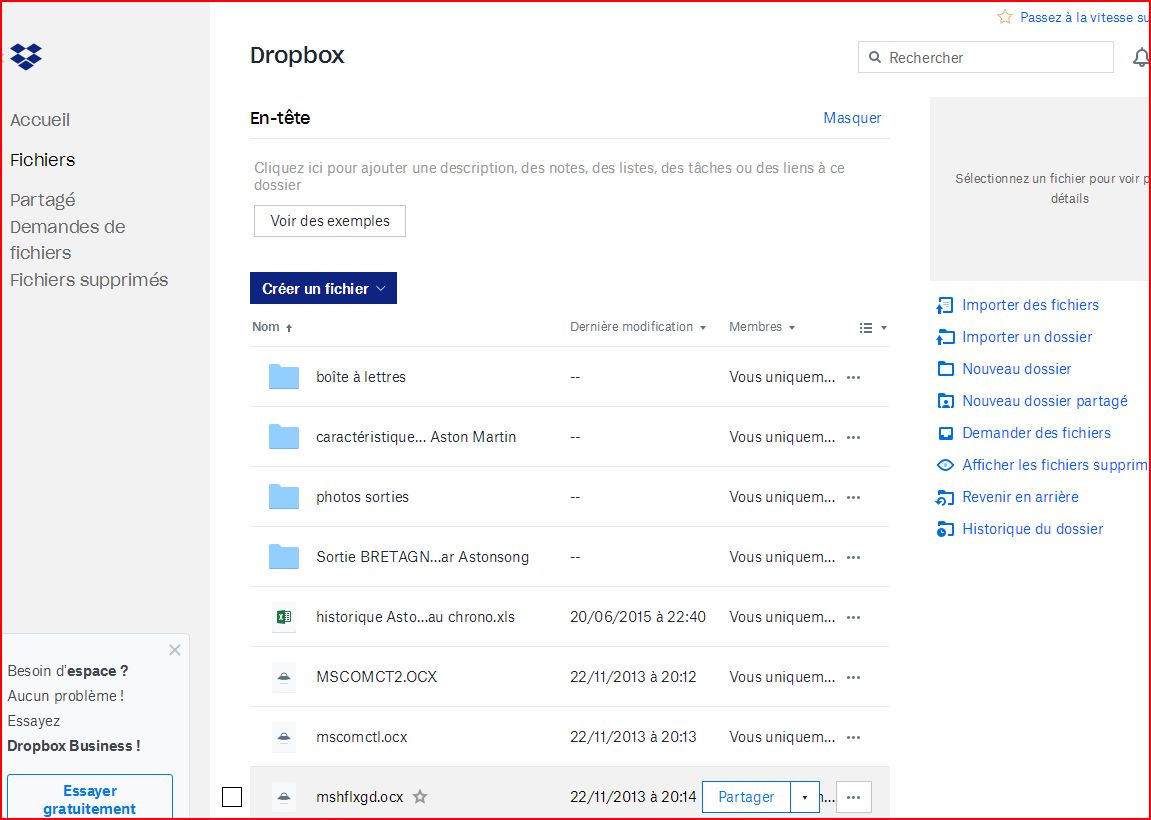The image size is (1151, 820).
Task: Open more options for mscomctl.ocx
Action: [x=853, y=738]
